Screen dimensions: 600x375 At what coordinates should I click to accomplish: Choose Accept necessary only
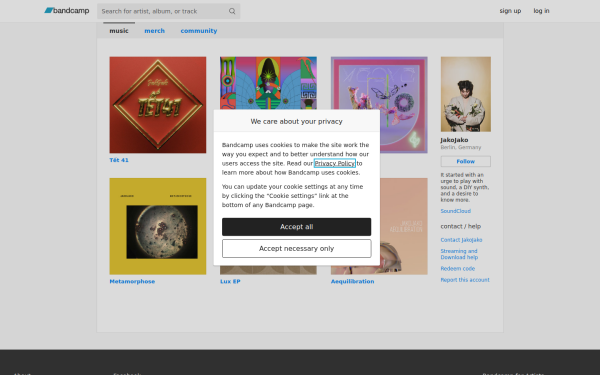coord(297,249)
